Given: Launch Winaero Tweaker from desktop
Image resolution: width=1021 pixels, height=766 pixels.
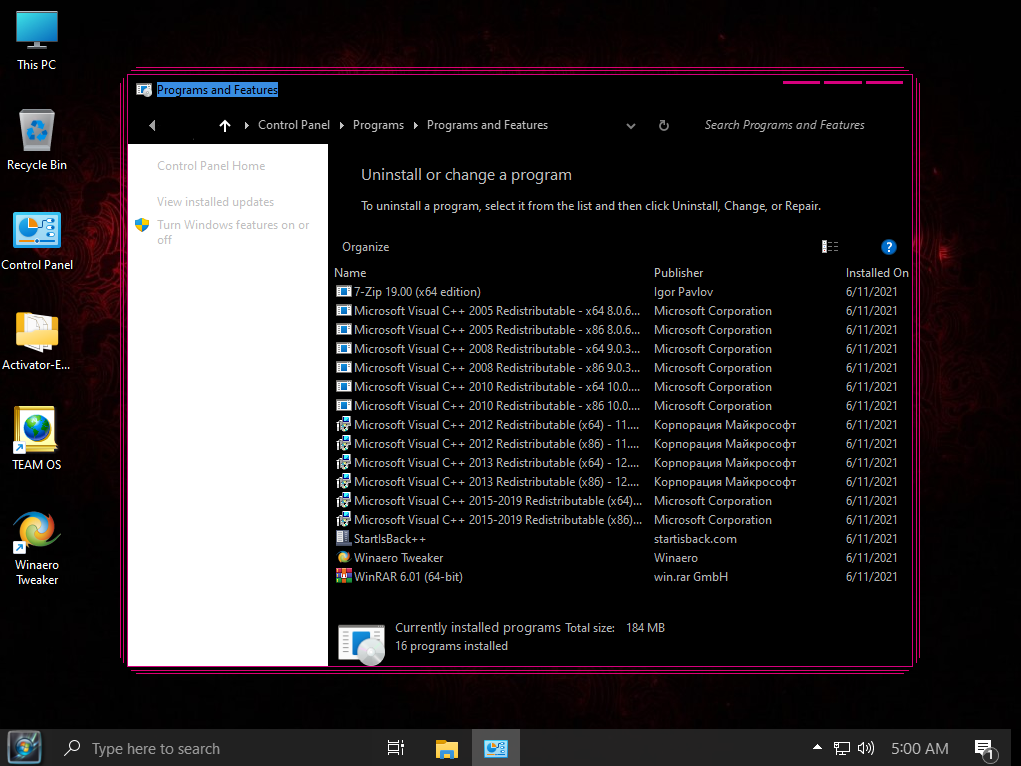Looking at the screenshot, I should pyautogui.click(x=36, y=548).
